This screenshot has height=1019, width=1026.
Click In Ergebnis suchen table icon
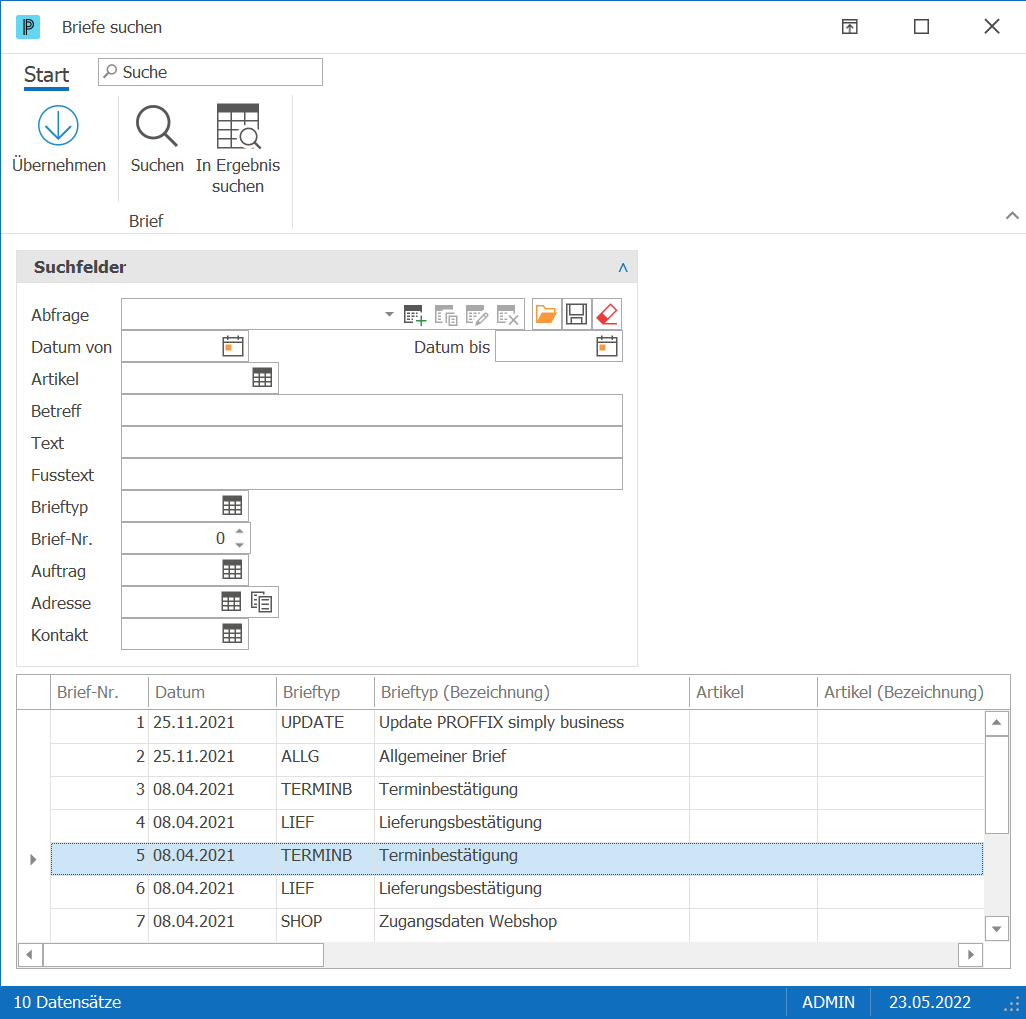[x=238, y=126]
